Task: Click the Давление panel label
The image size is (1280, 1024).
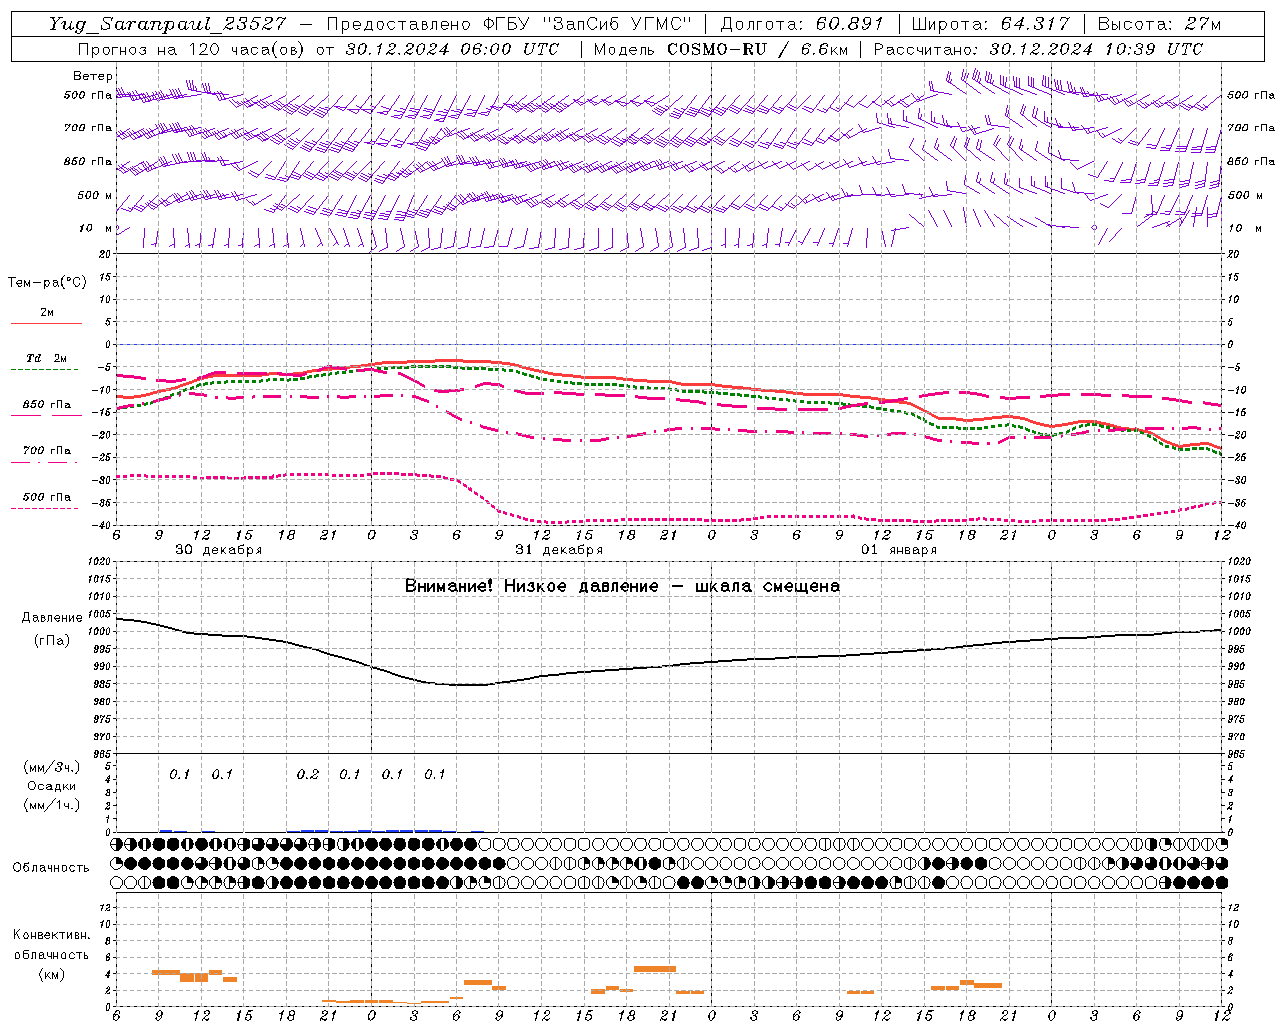Action: click(51, 618)
